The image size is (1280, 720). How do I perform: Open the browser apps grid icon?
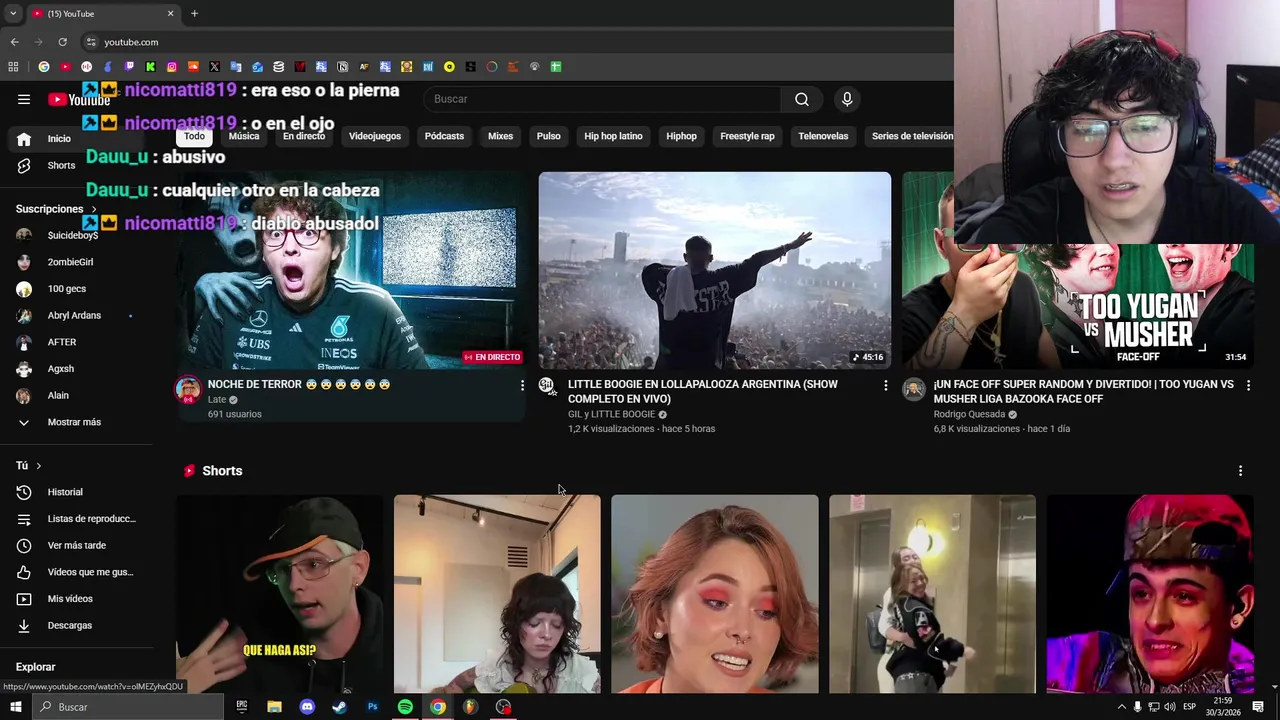[x=13, y=67]
